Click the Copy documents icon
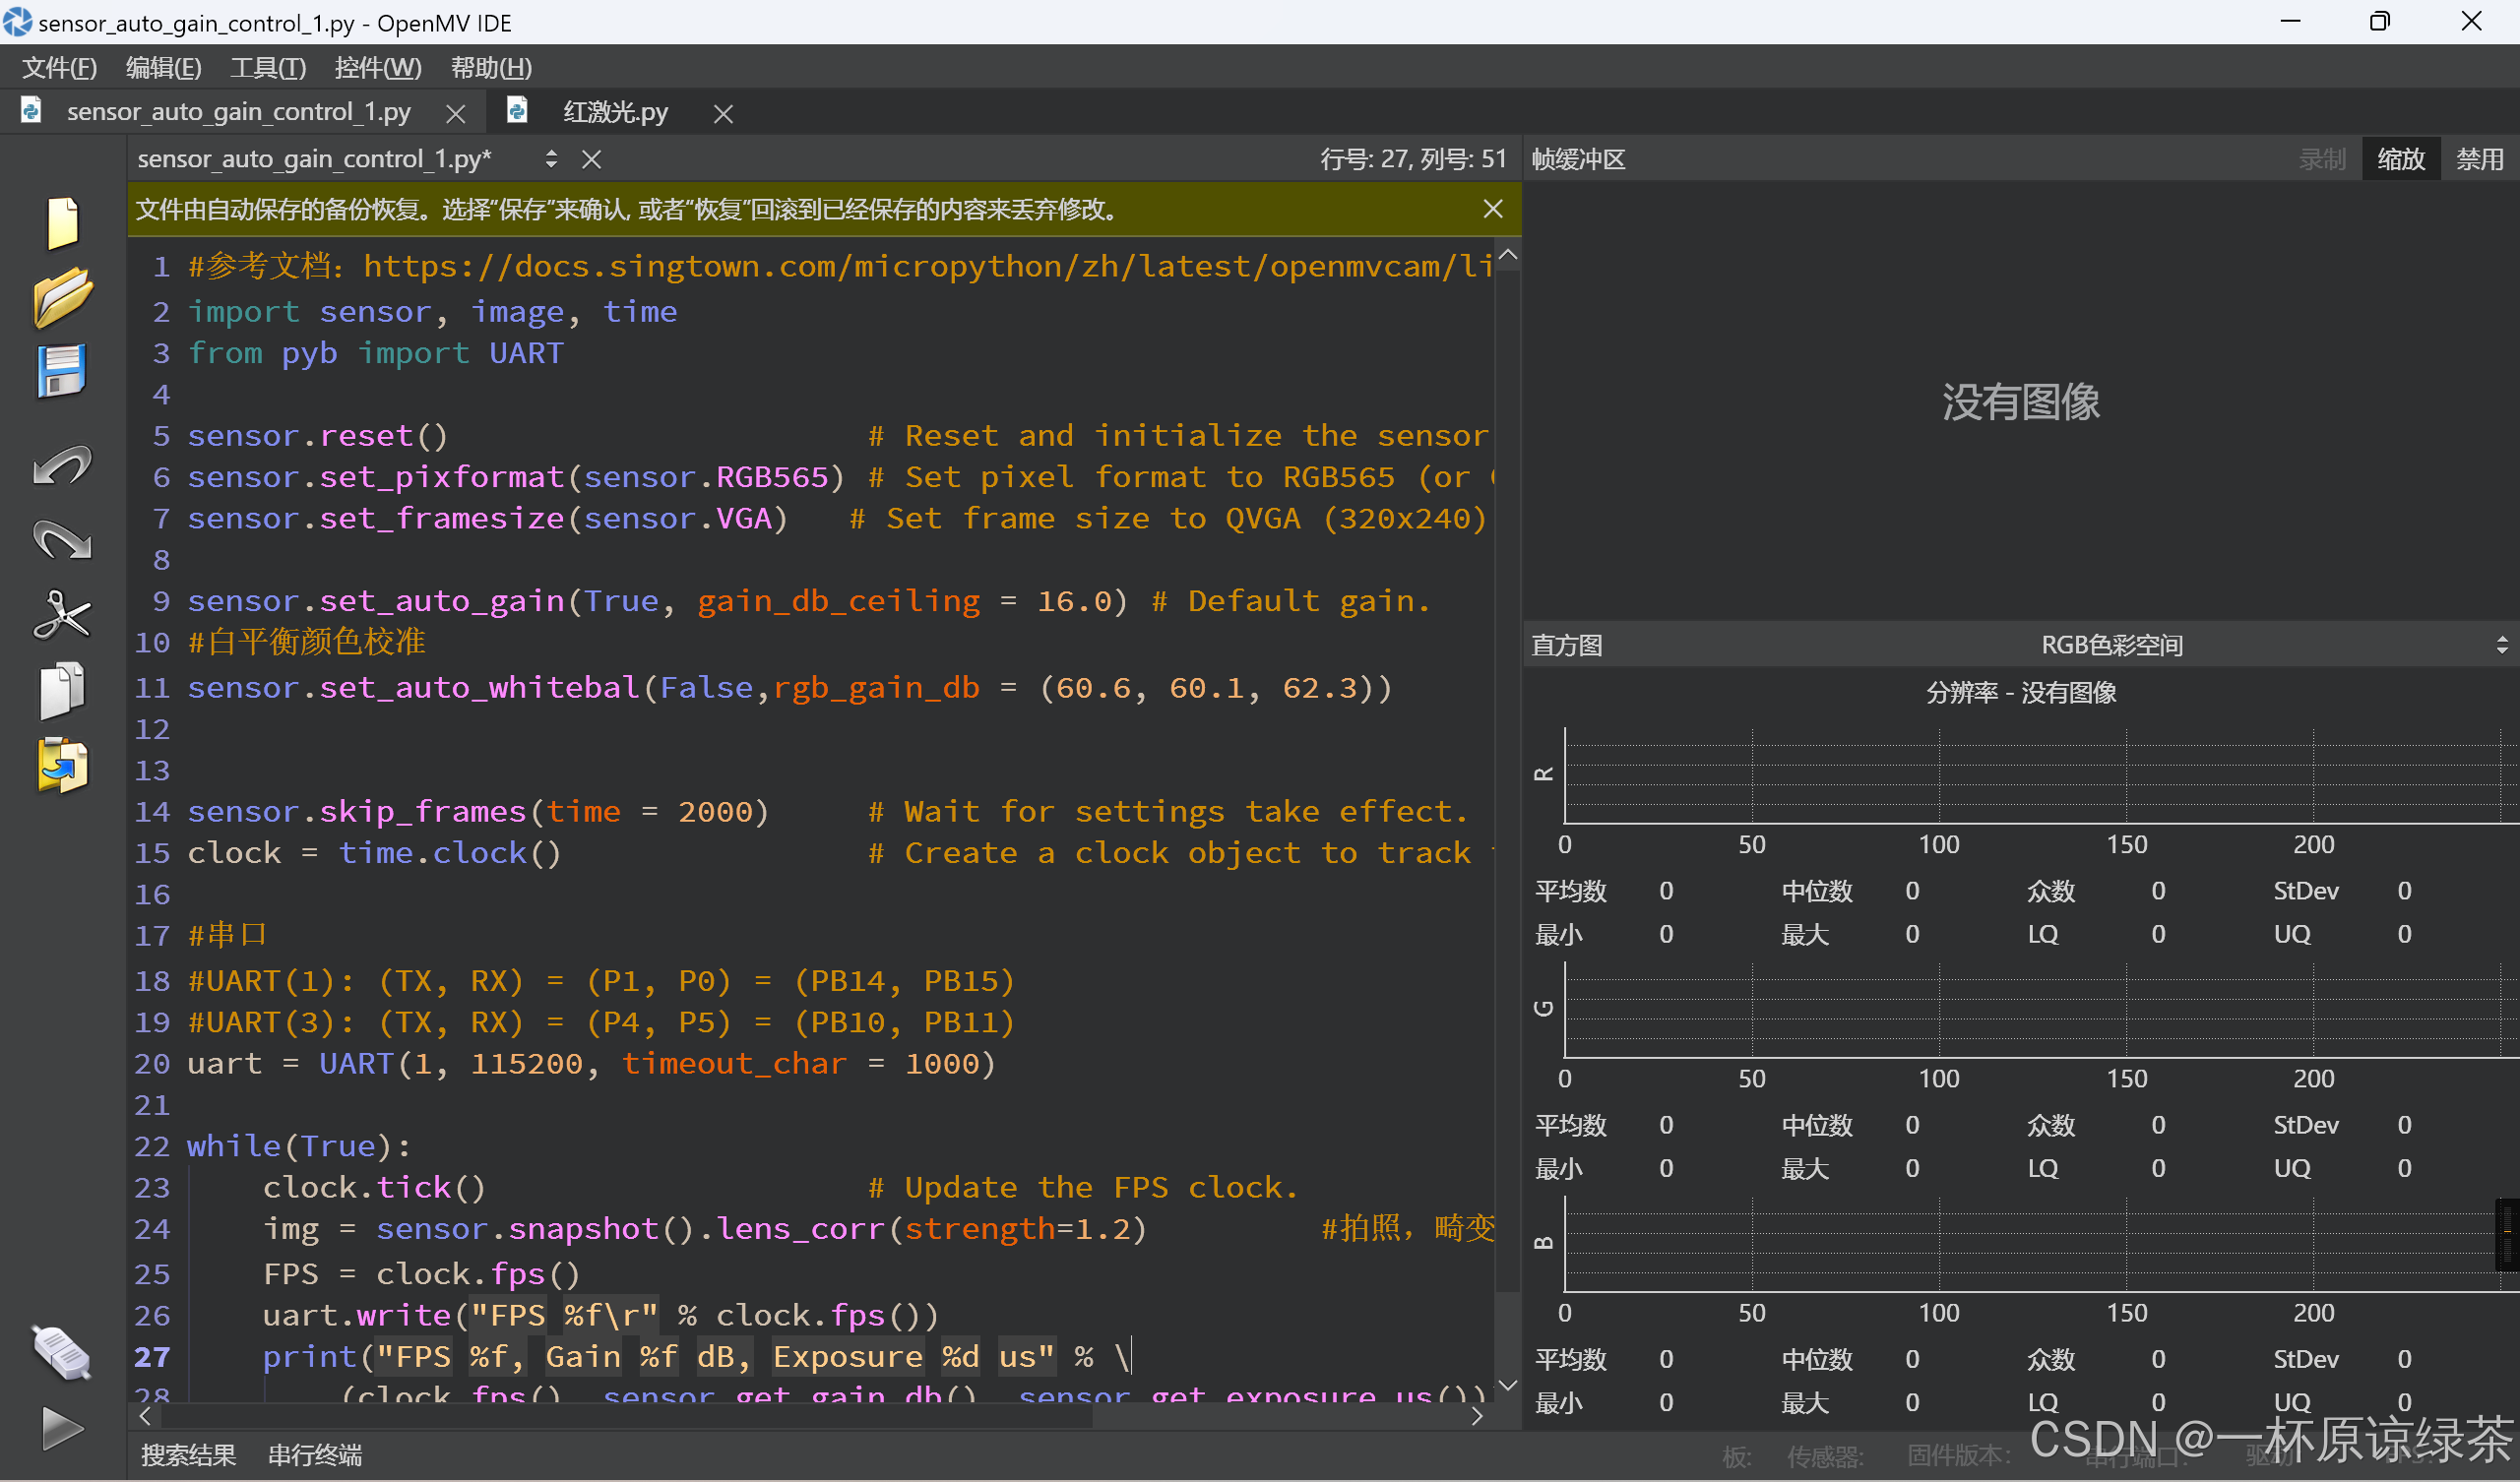Image resolution: width=2520 pixels, height=1482 pixels. (x=62, y=690)
